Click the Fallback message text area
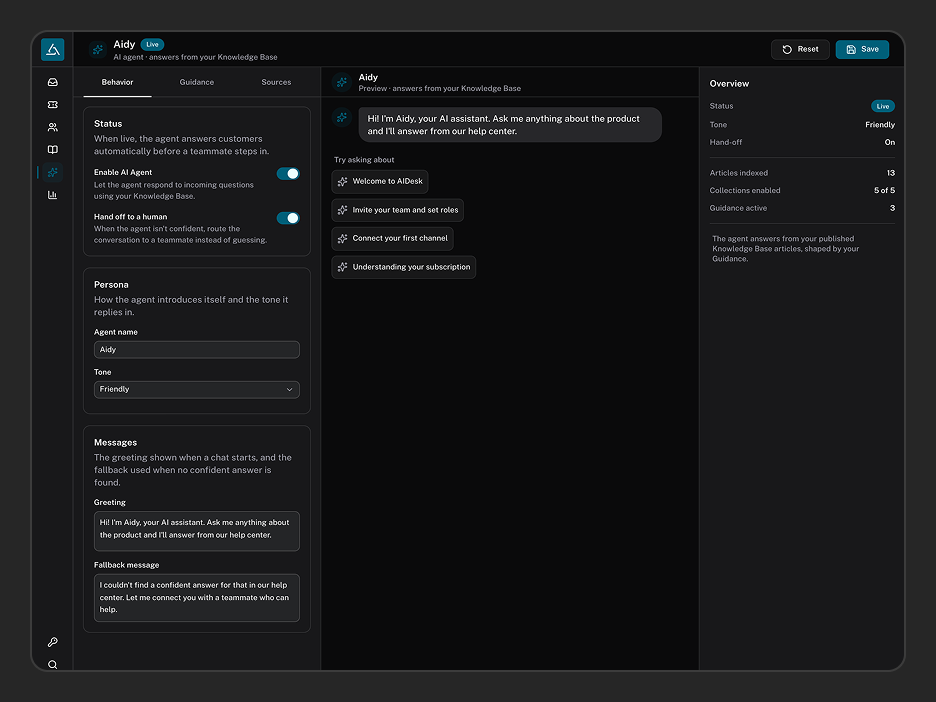 coord(196,598)
